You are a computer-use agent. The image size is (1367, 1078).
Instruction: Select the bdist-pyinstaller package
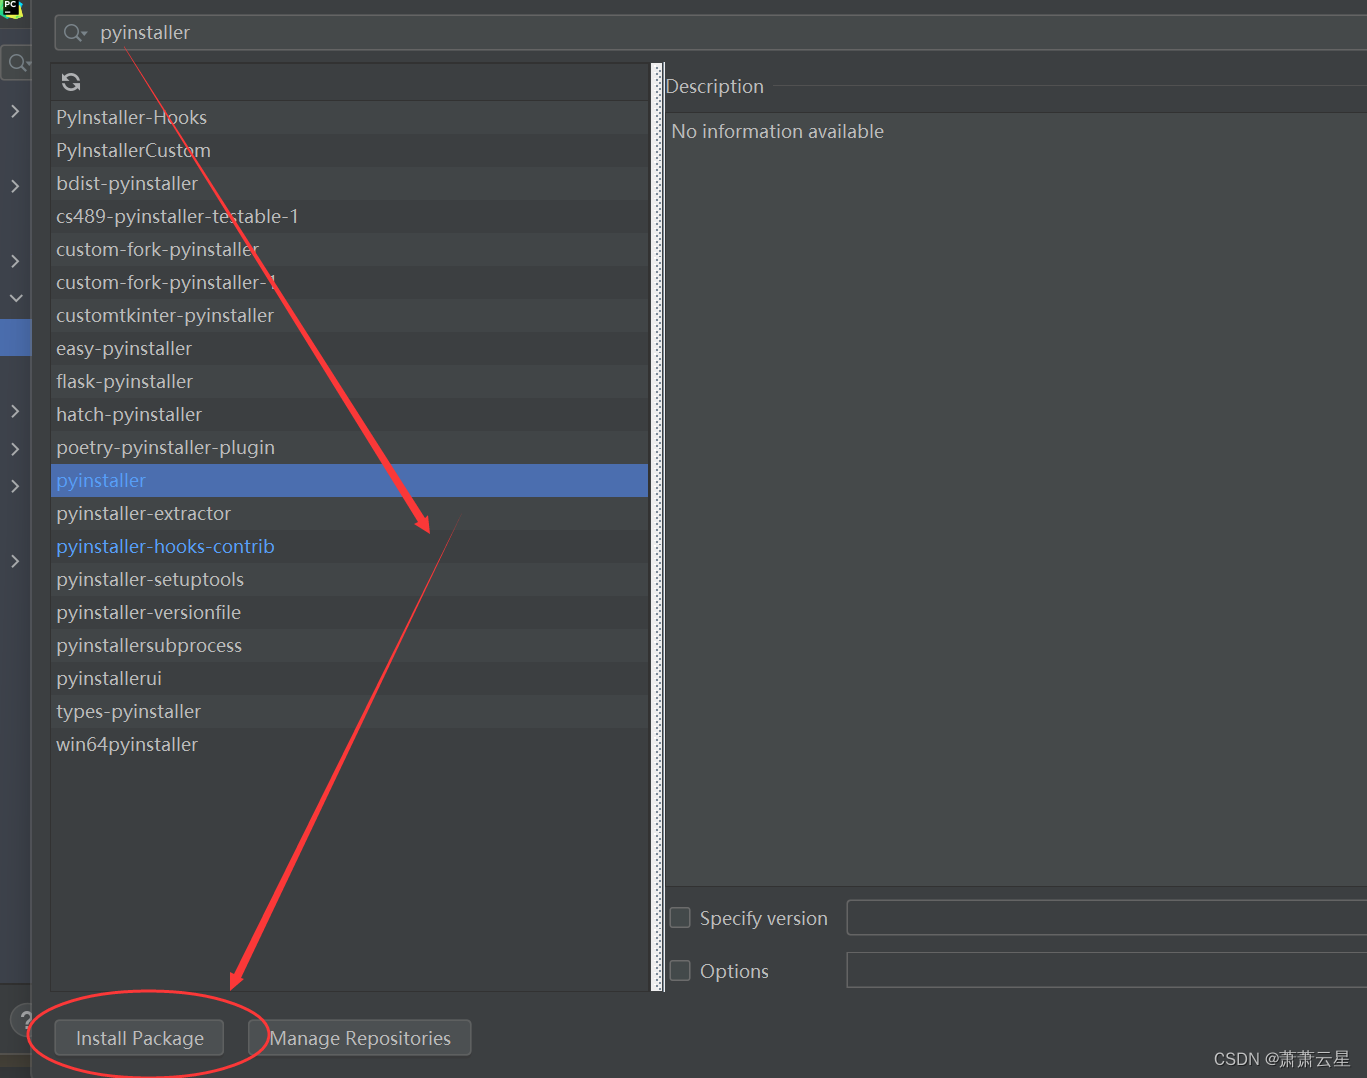(349, 183)
